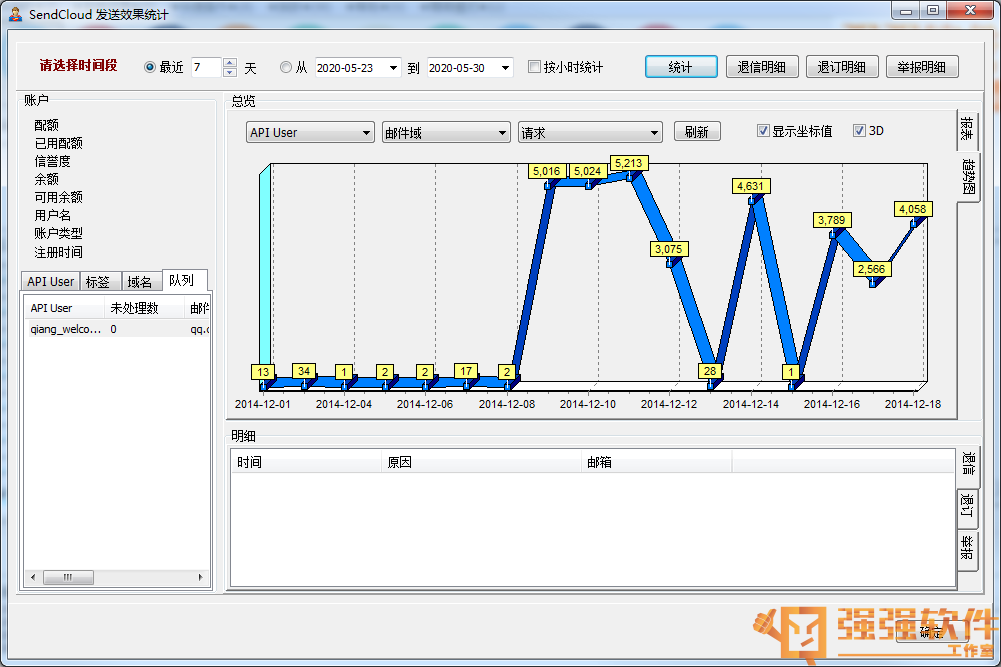Switch to the 域名 tab
Screen dimensions: 1001x667
[140, 281]
